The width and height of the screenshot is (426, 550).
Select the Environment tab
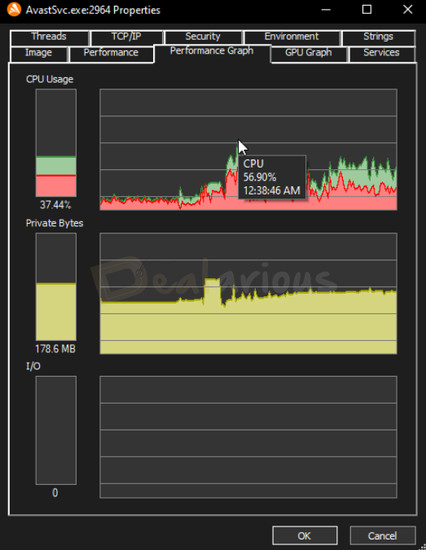click(292, 37)
